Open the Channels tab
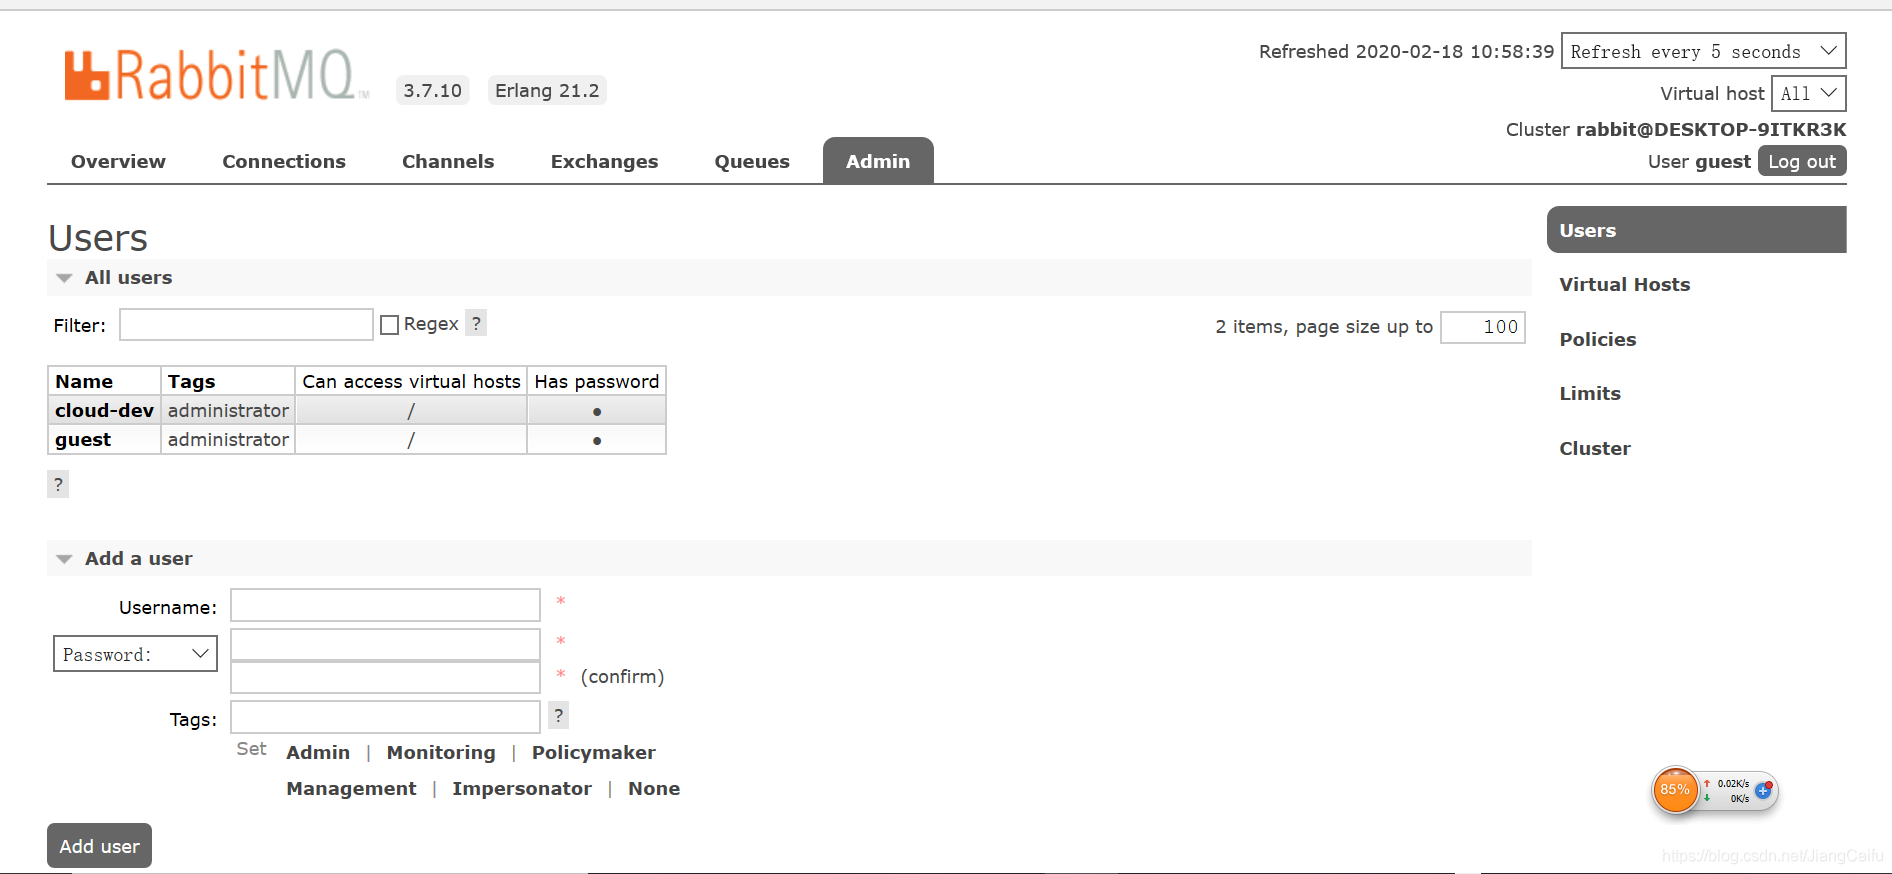 [x=448, y=161]
